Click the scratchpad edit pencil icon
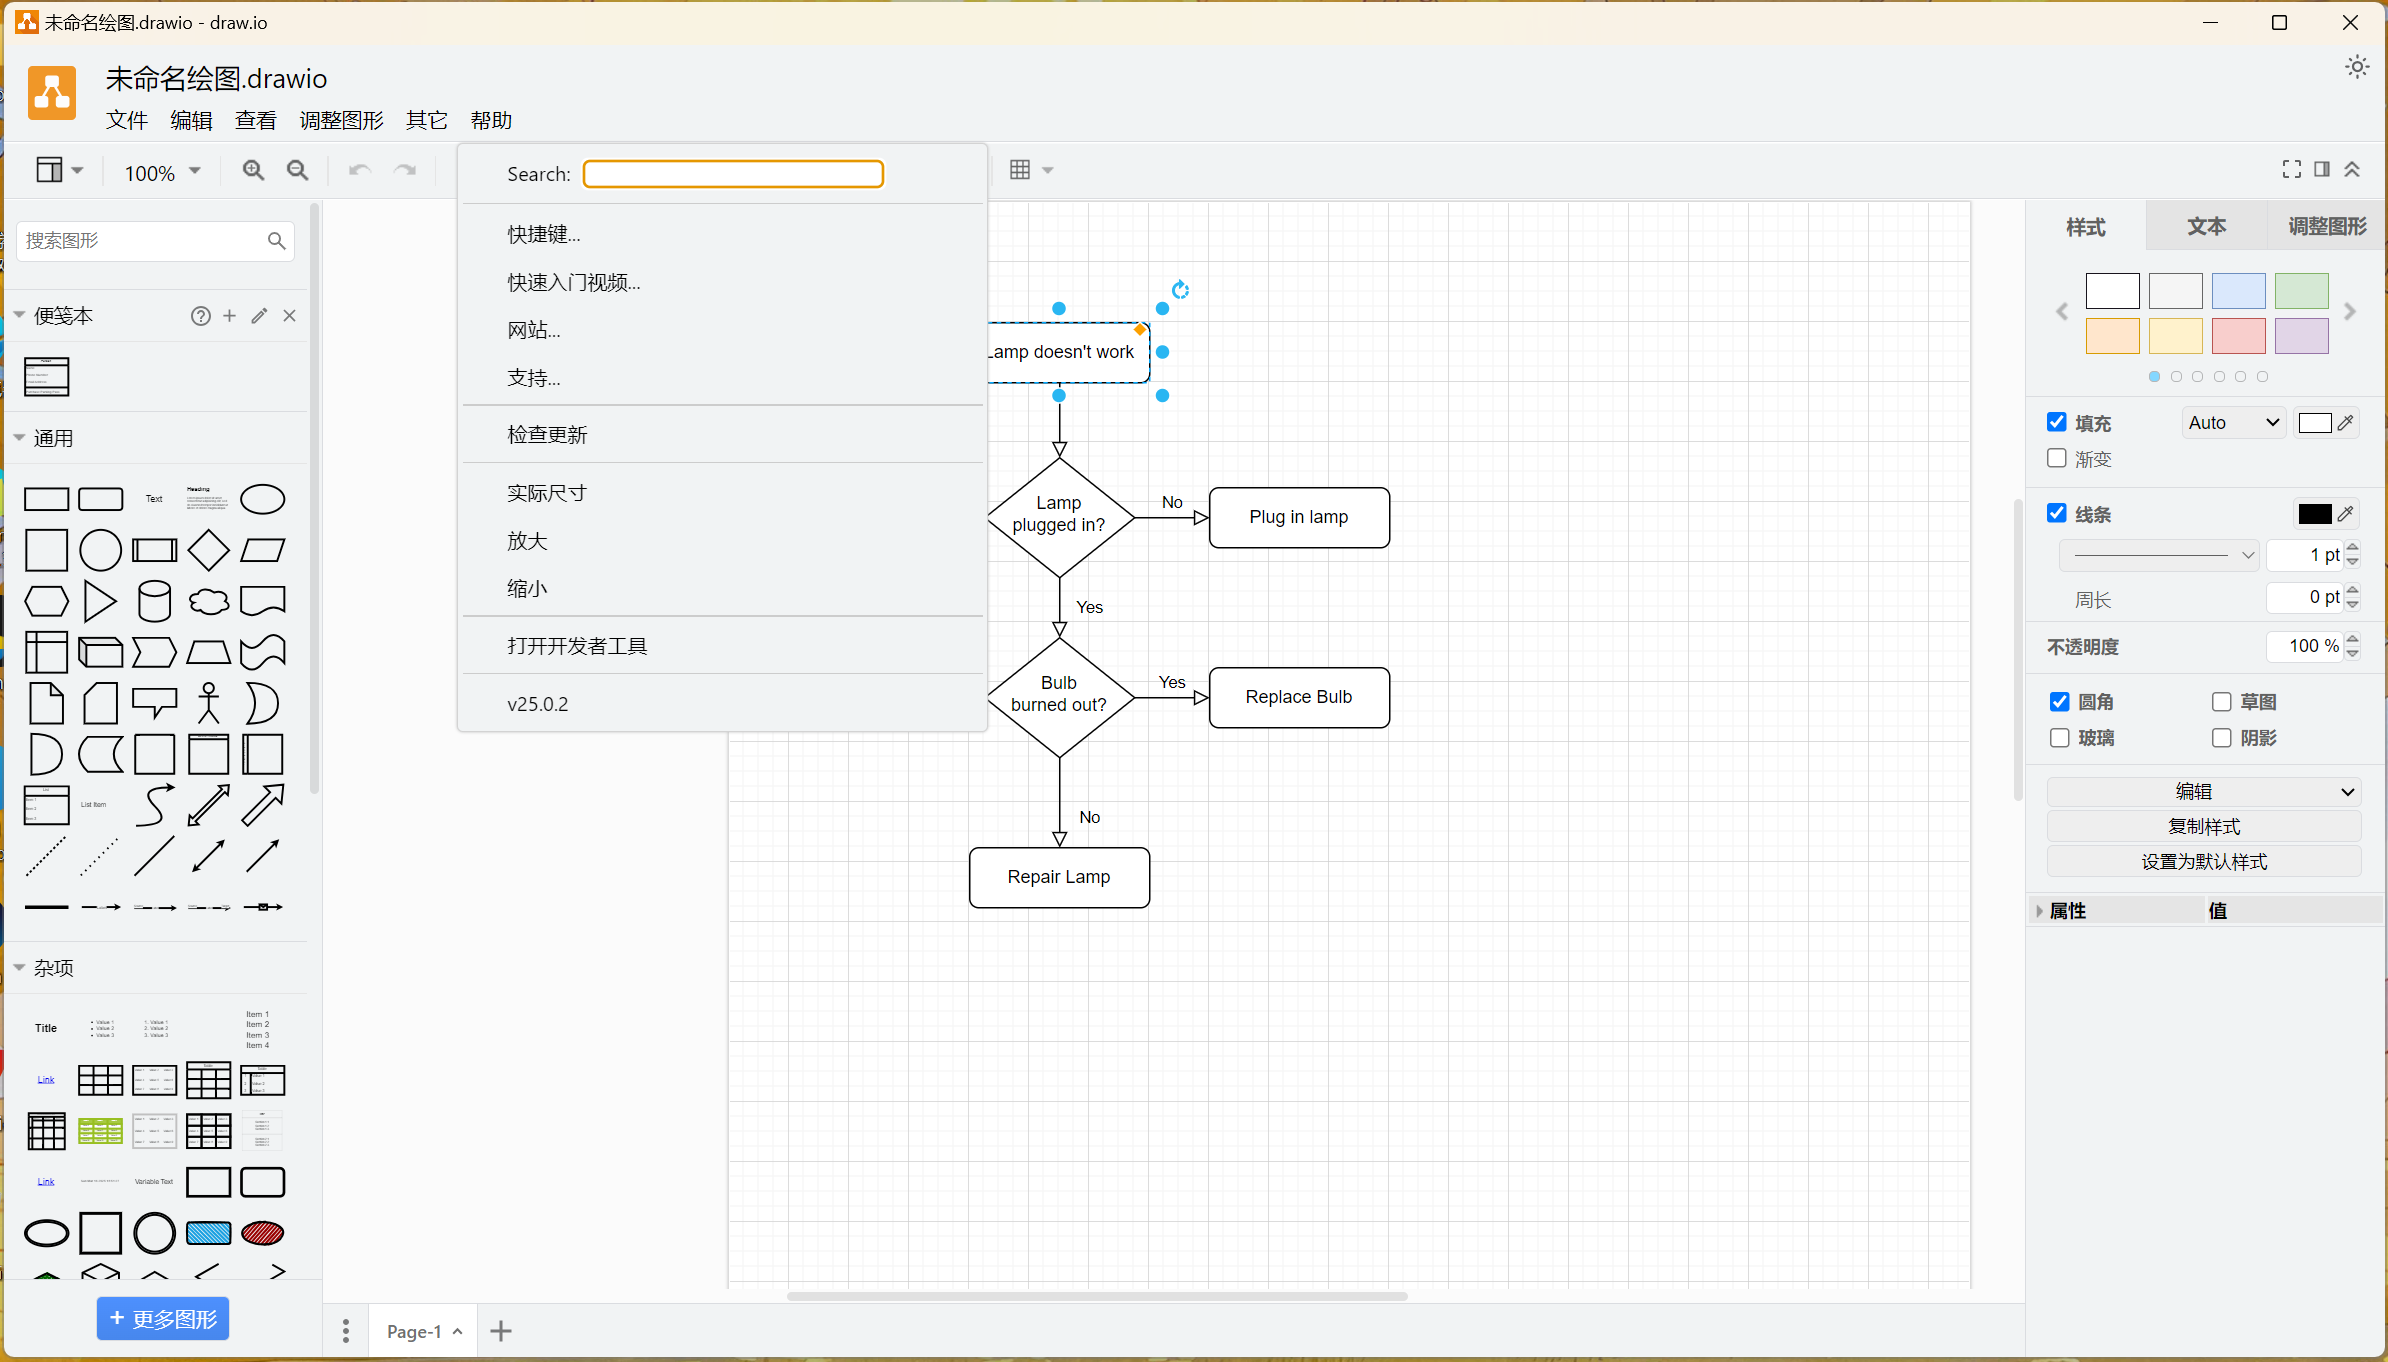2388x1362 pixels. 259,316
